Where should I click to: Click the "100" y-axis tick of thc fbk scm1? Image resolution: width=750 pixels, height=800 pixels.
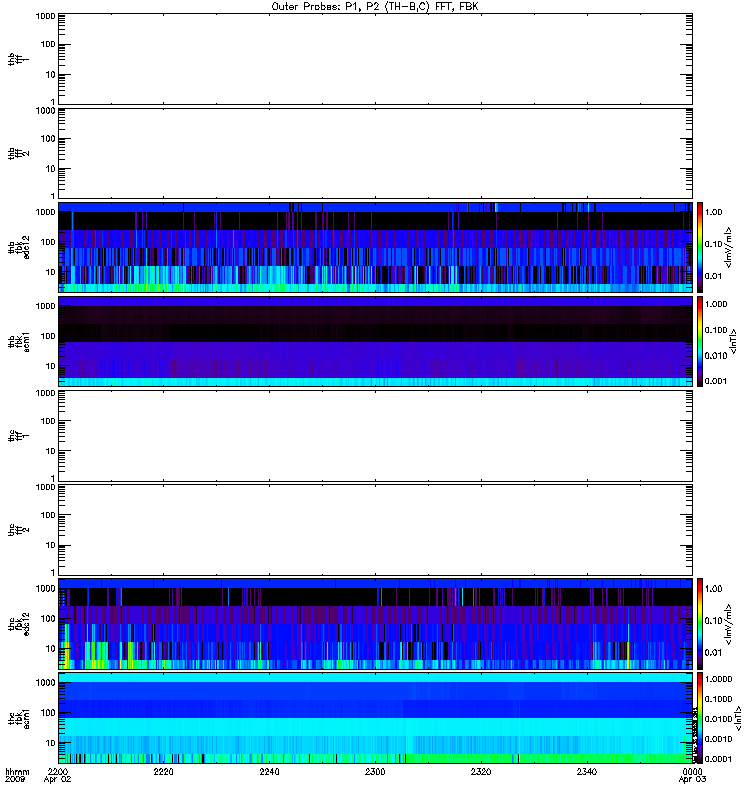click(48, 713)
